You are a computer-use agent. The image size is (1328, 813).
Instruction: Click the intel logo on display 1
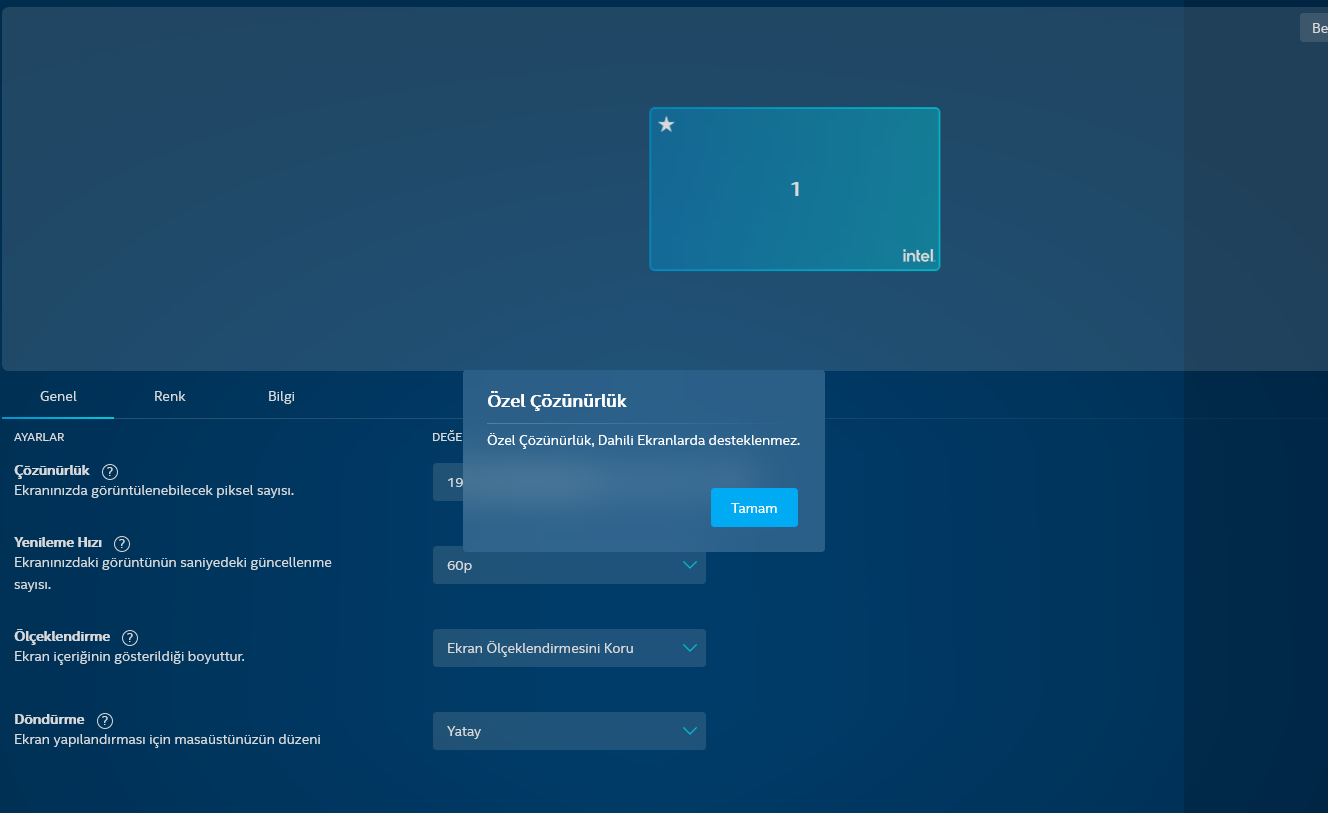pos(917,256)
